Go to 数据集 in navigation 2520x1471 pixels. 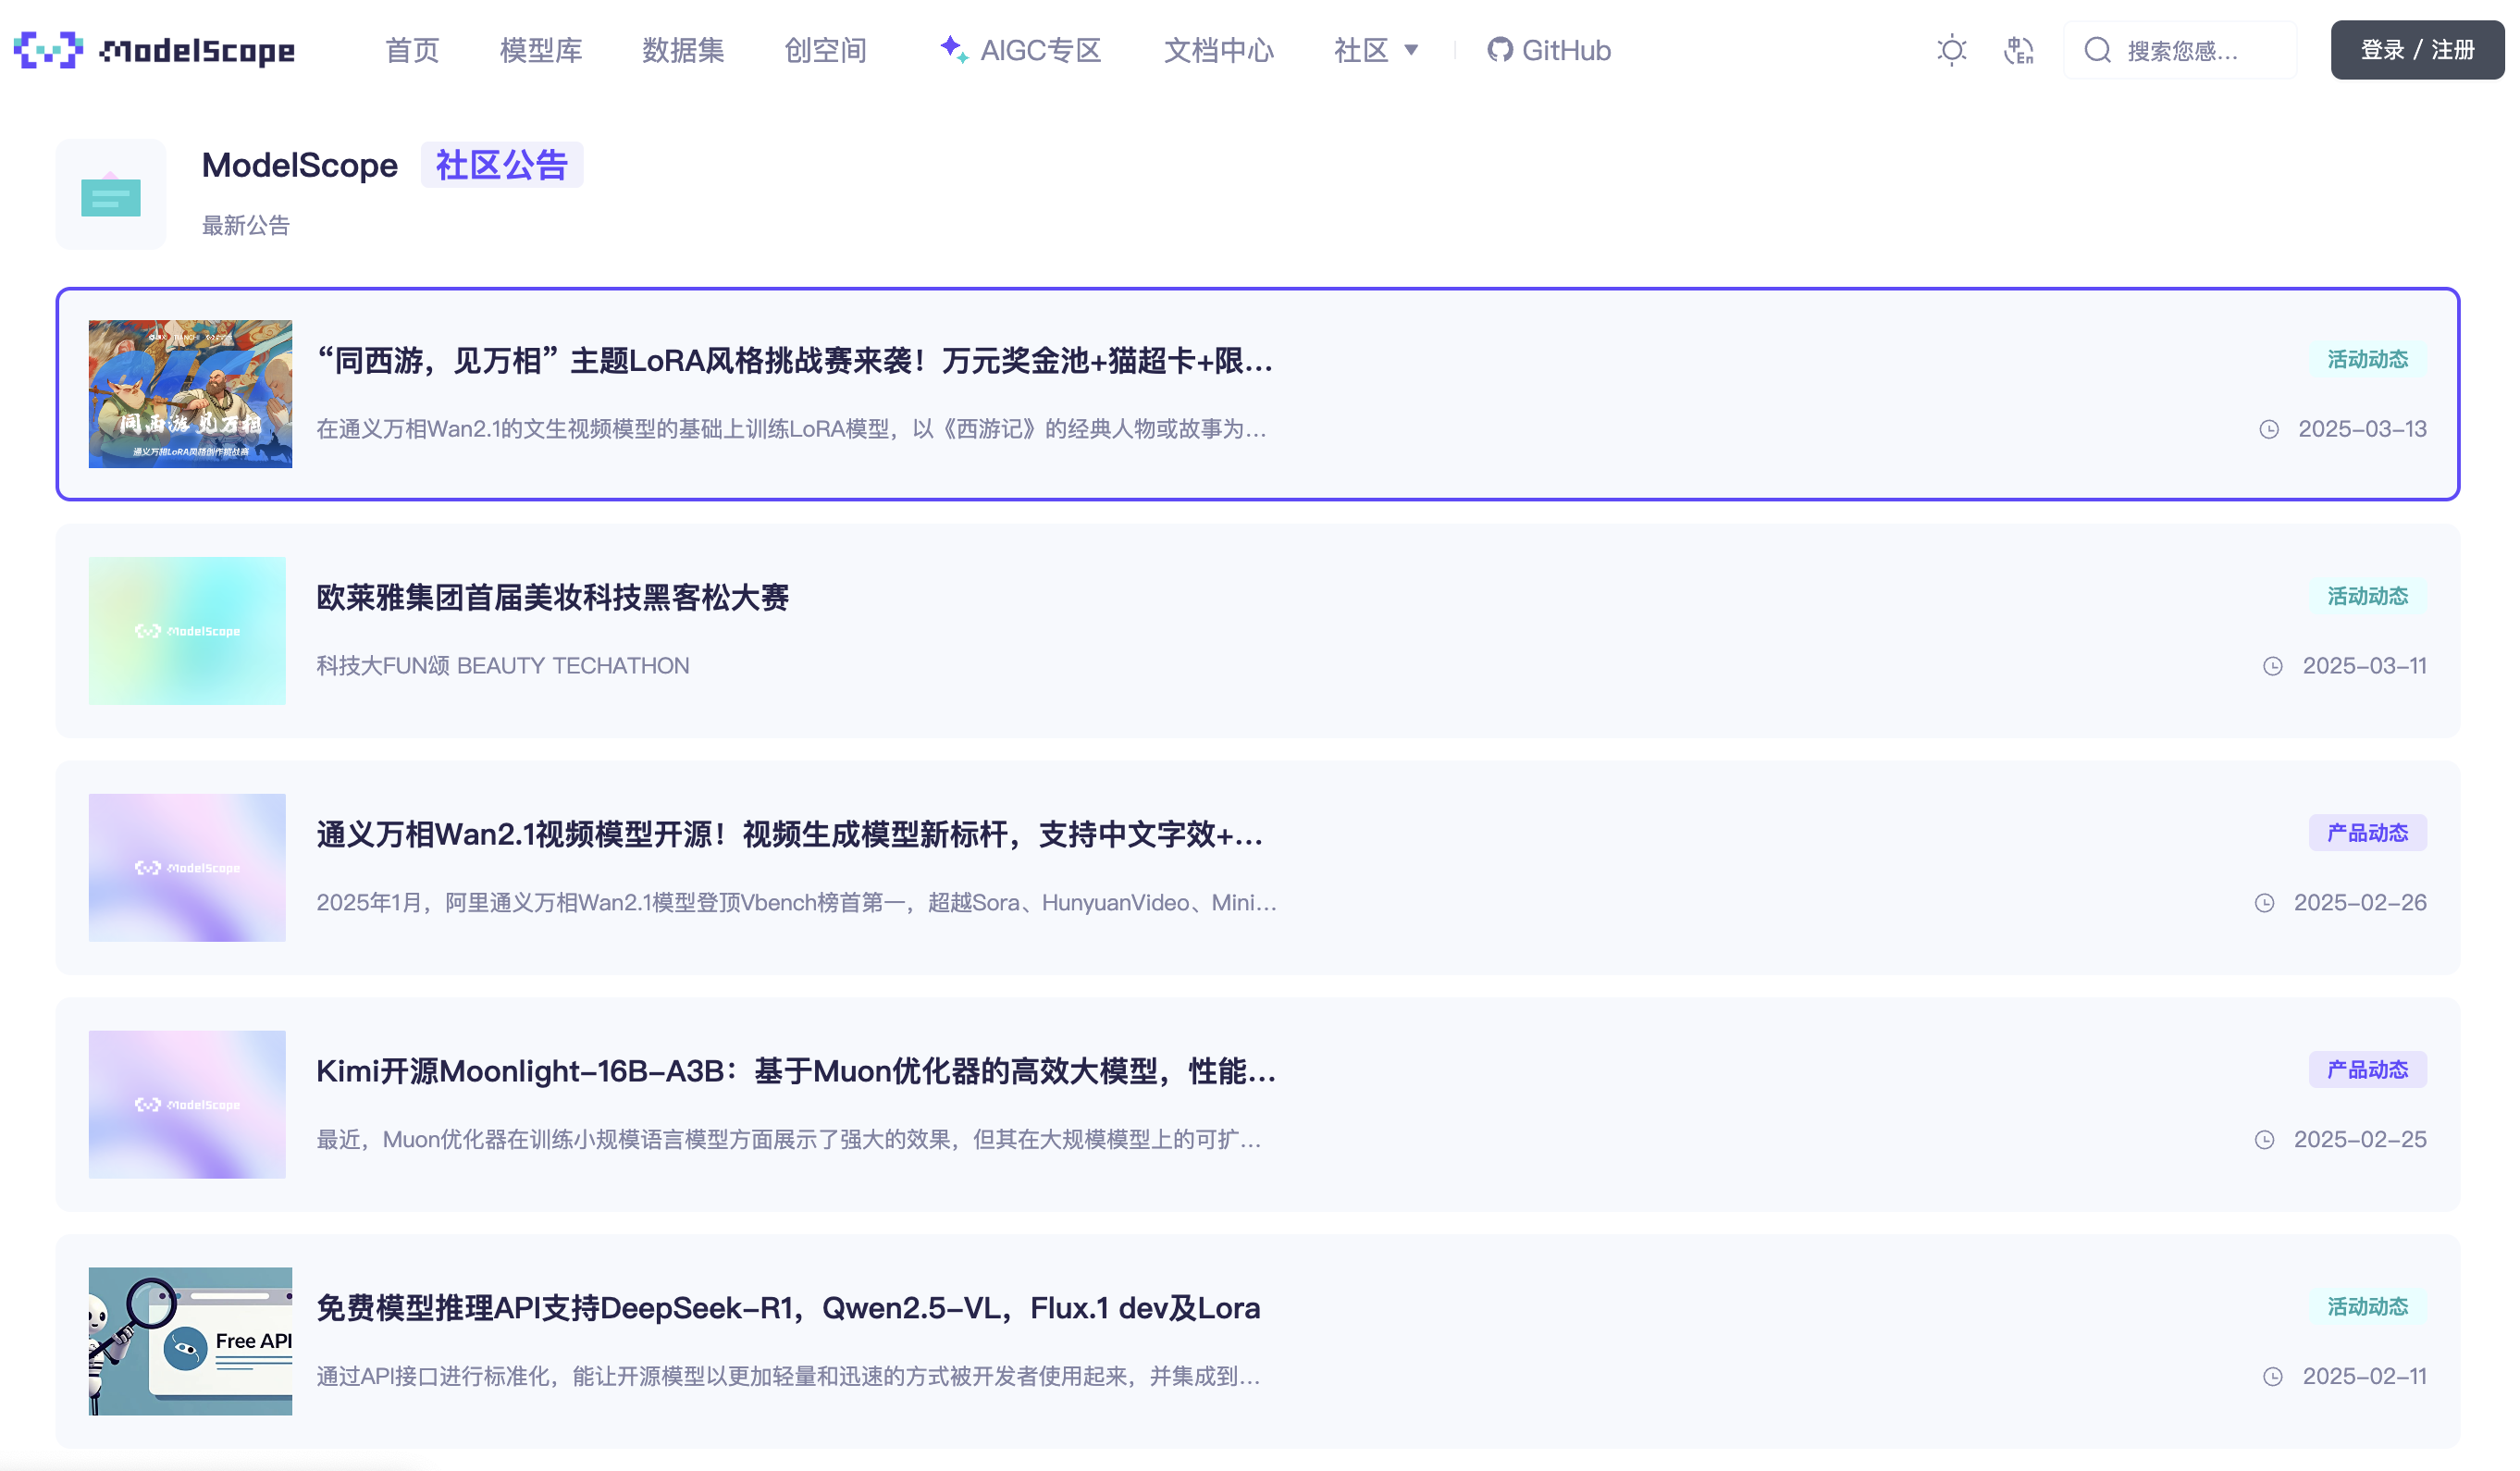coord(682,50)
